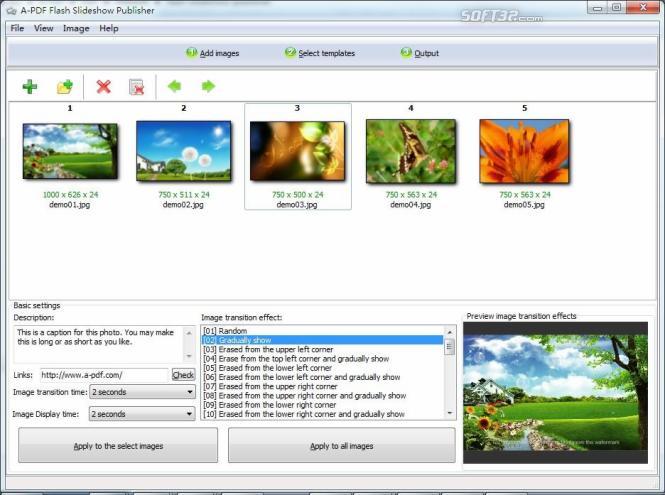The image size is (665, 495).
Task: Click the Check link button
Action: pos(183,375)
